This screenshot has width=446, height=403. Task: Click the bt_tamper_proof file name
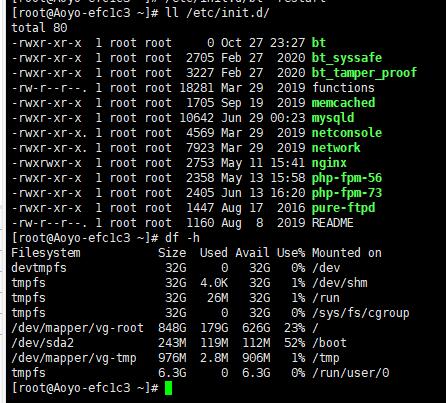[364, 73]
